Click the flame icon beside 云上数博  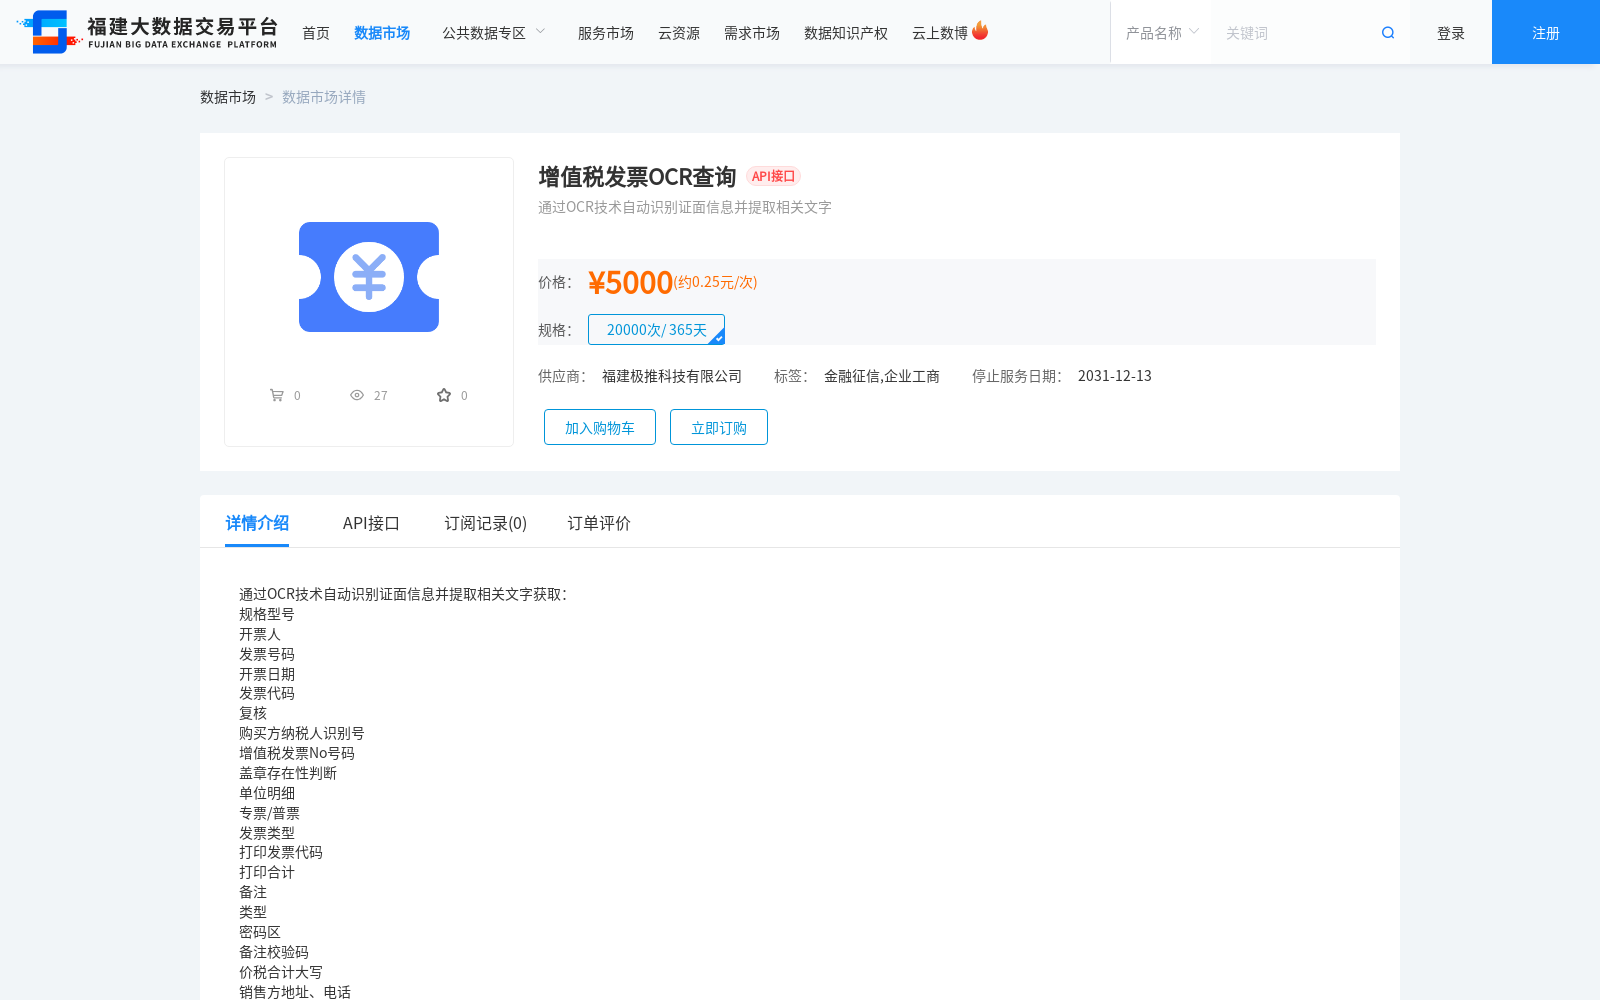[x=980, y=31]
